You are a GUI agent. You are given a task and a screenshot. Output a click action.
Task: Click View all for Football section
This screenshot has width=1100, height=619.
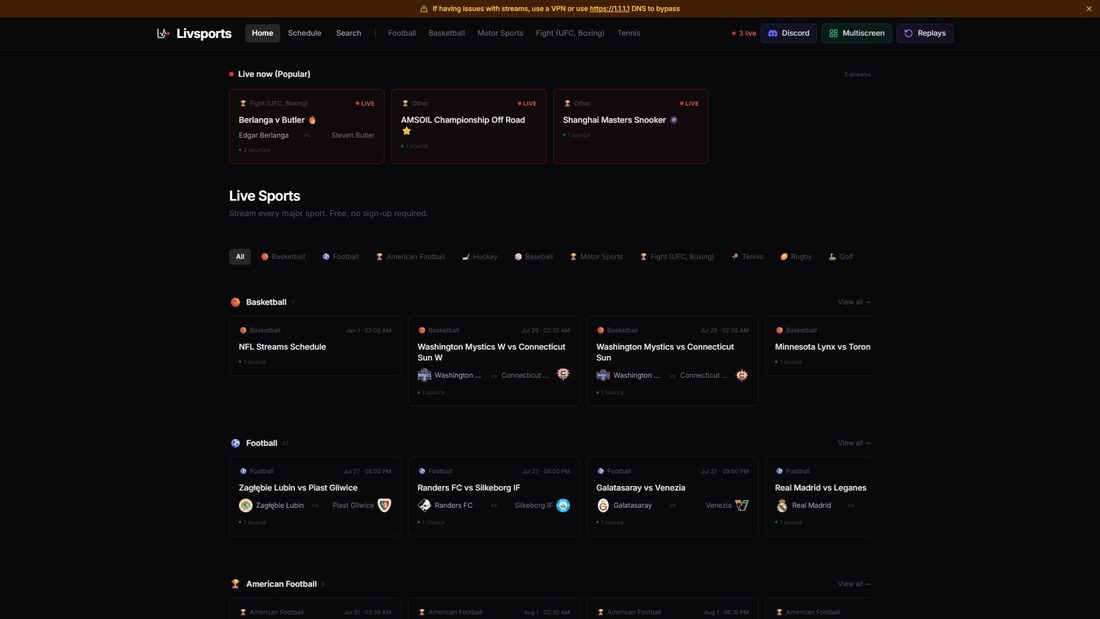point(854,444)
